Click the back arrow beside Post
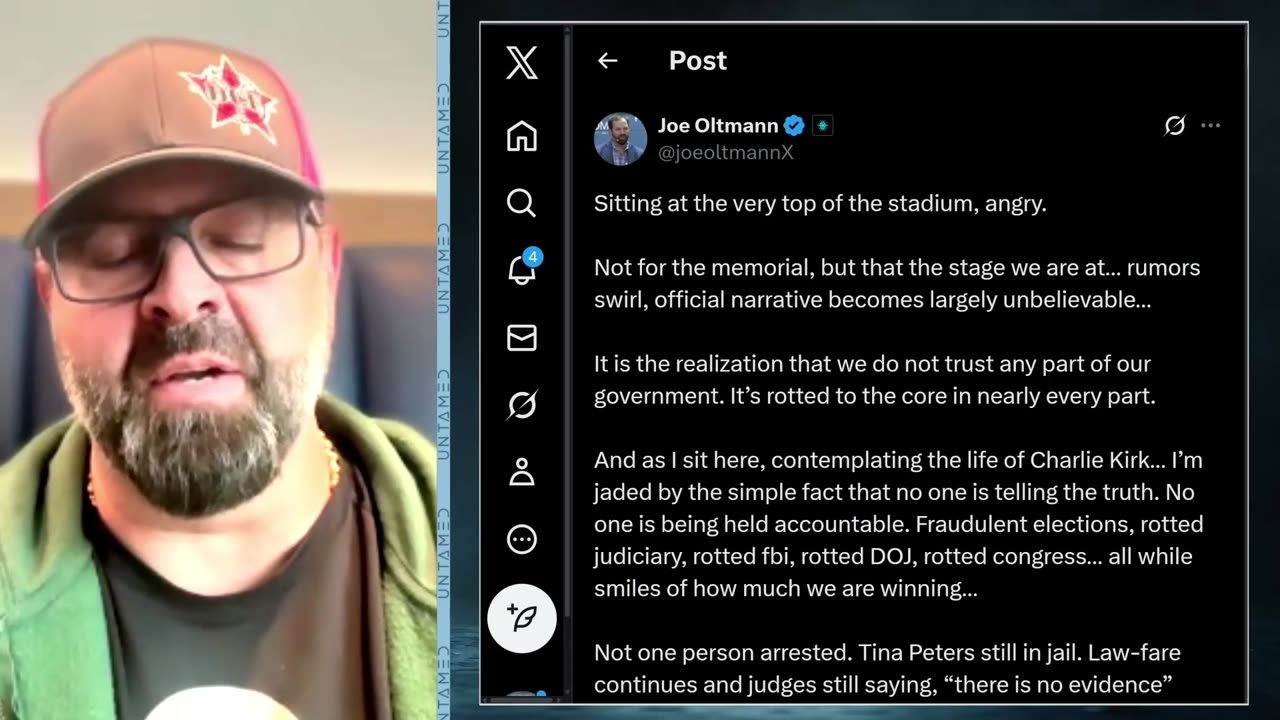Image resolution: width=1280 pixels, height=720 pixels. (607, 61)
